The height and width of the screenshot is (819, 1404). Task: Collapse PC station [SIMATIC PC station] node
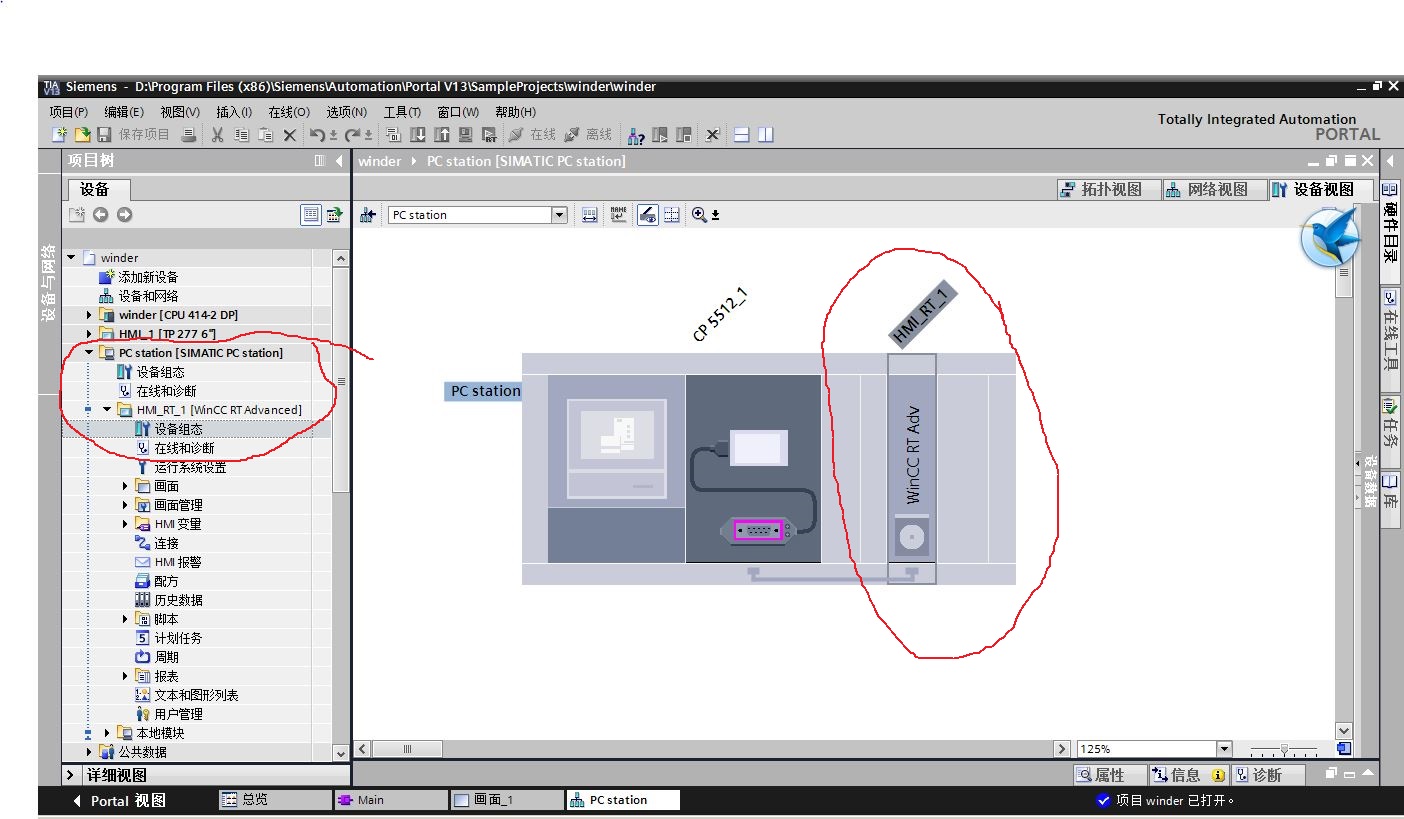[89, 353]
